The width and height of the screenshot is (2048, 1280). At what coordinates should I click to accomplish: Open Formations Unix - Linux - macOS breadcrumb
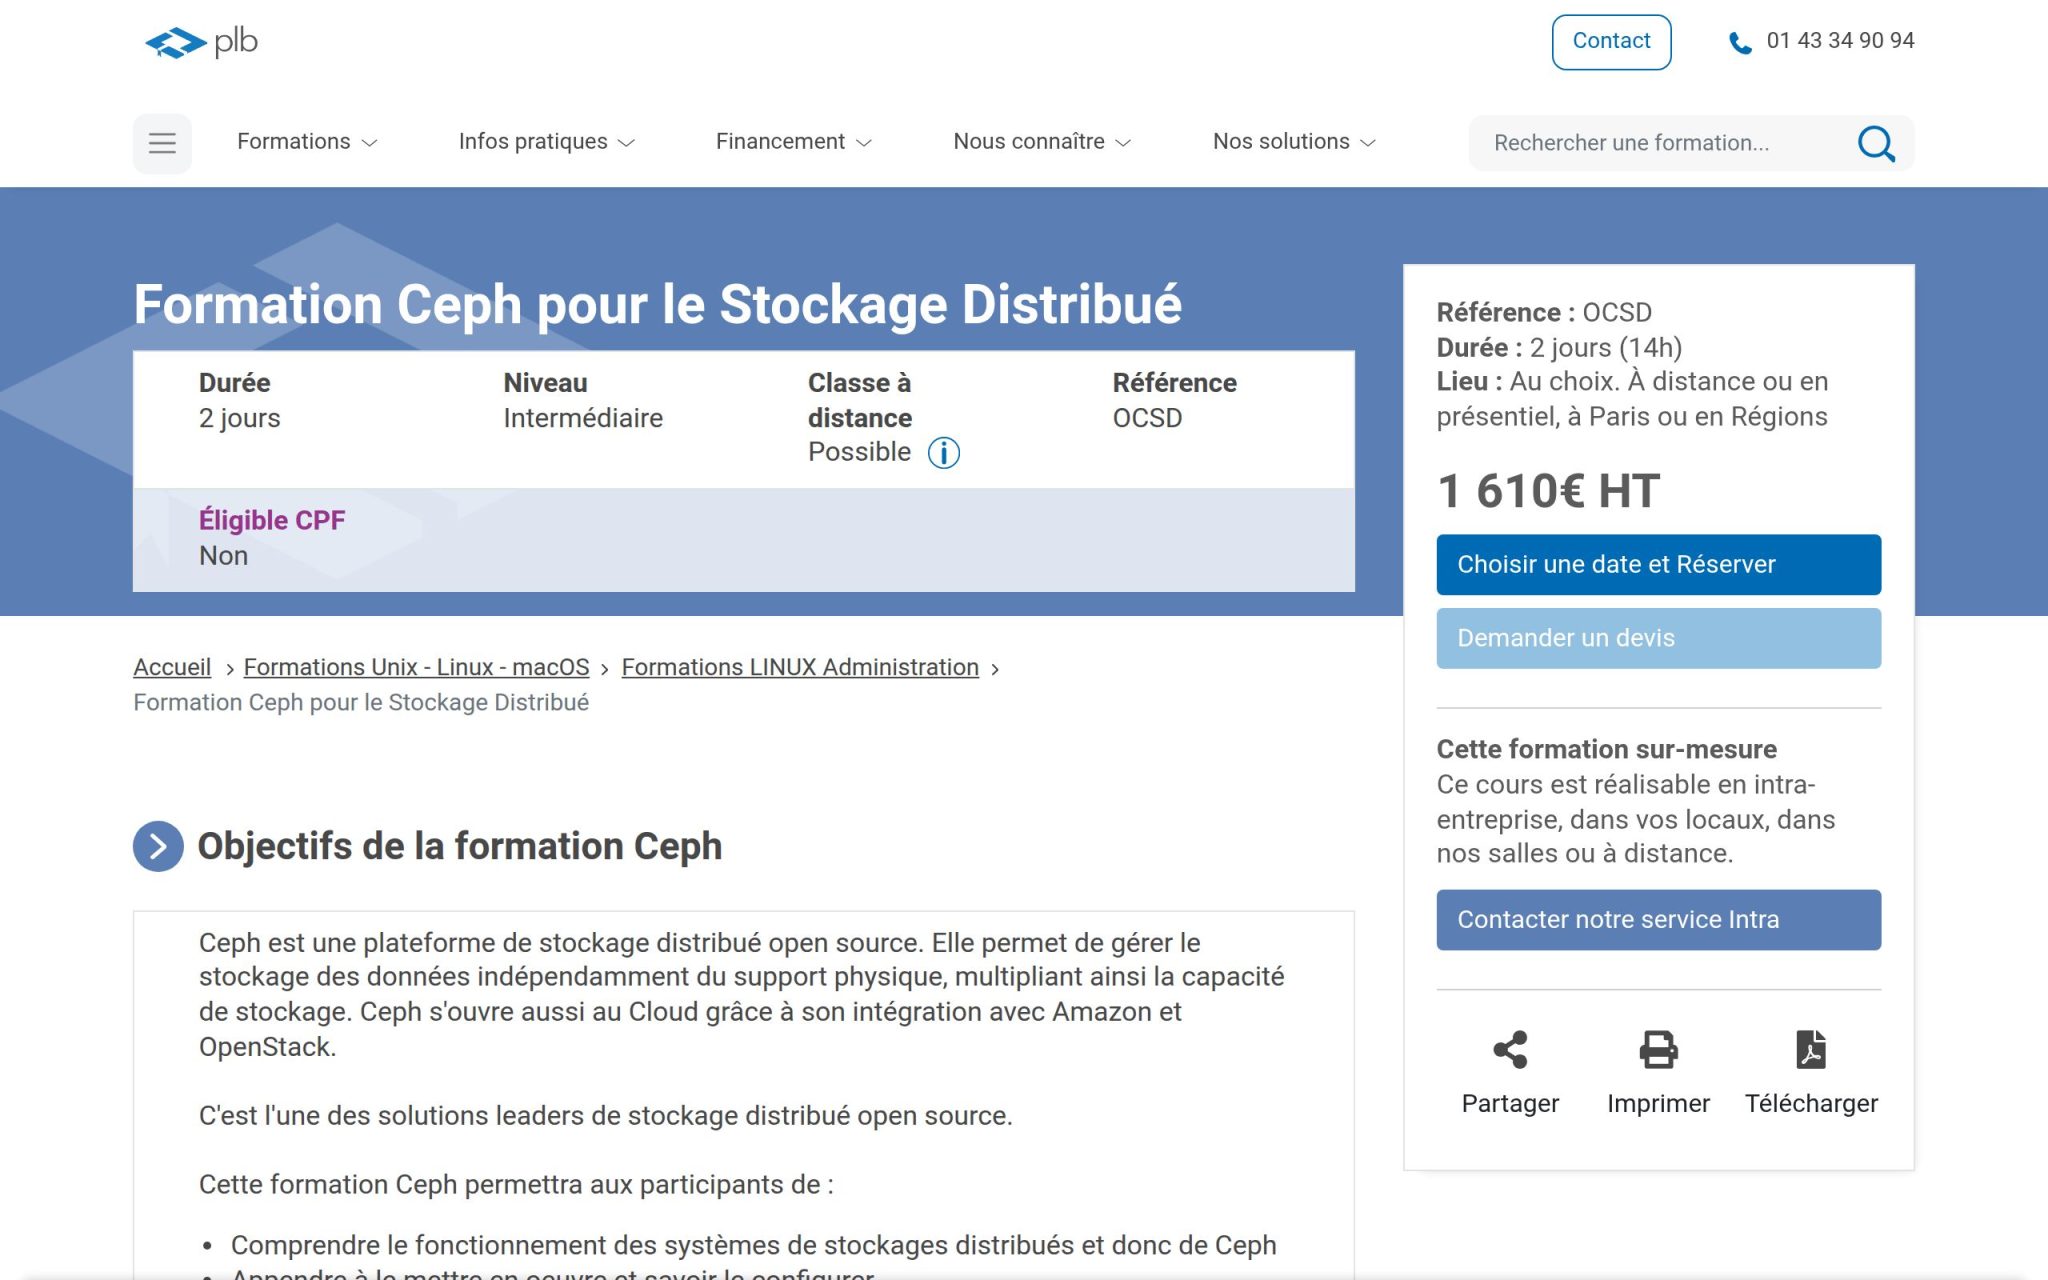[416, 667]
